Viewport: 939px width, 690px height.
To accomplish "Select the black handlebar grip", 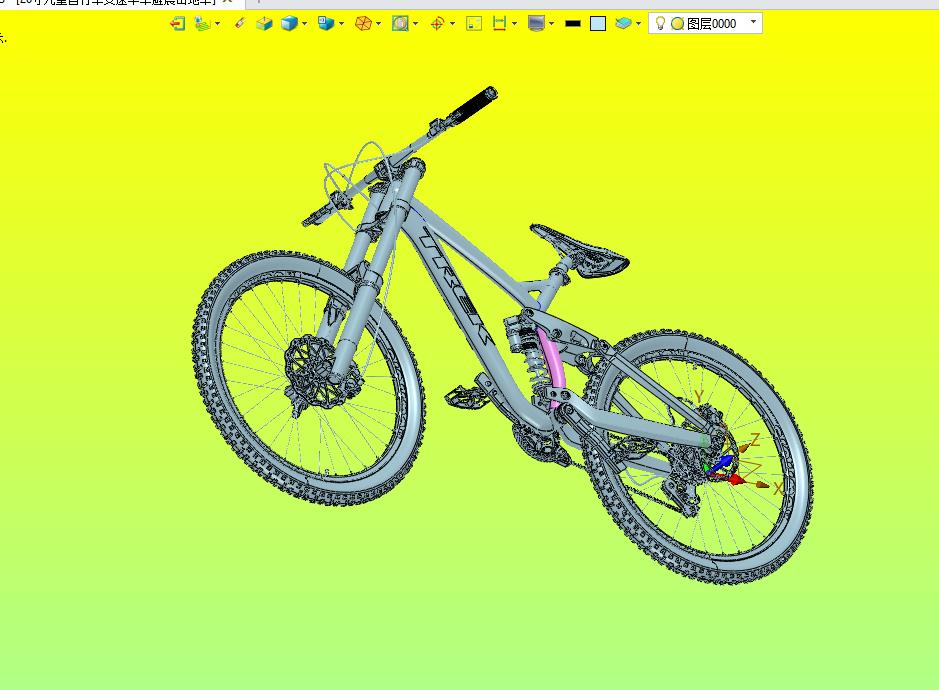I will click(474, 104).
